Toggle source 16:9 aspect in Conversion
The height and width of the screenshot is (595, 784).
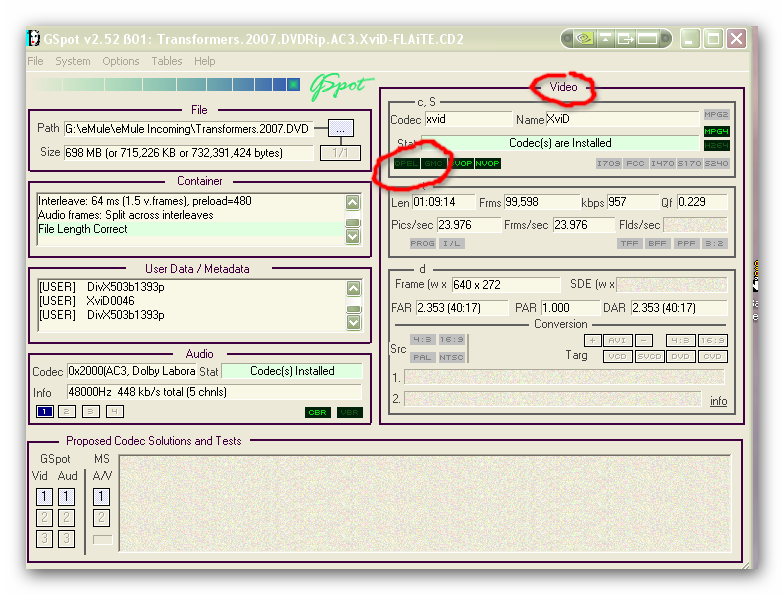[x=452, y=340]
